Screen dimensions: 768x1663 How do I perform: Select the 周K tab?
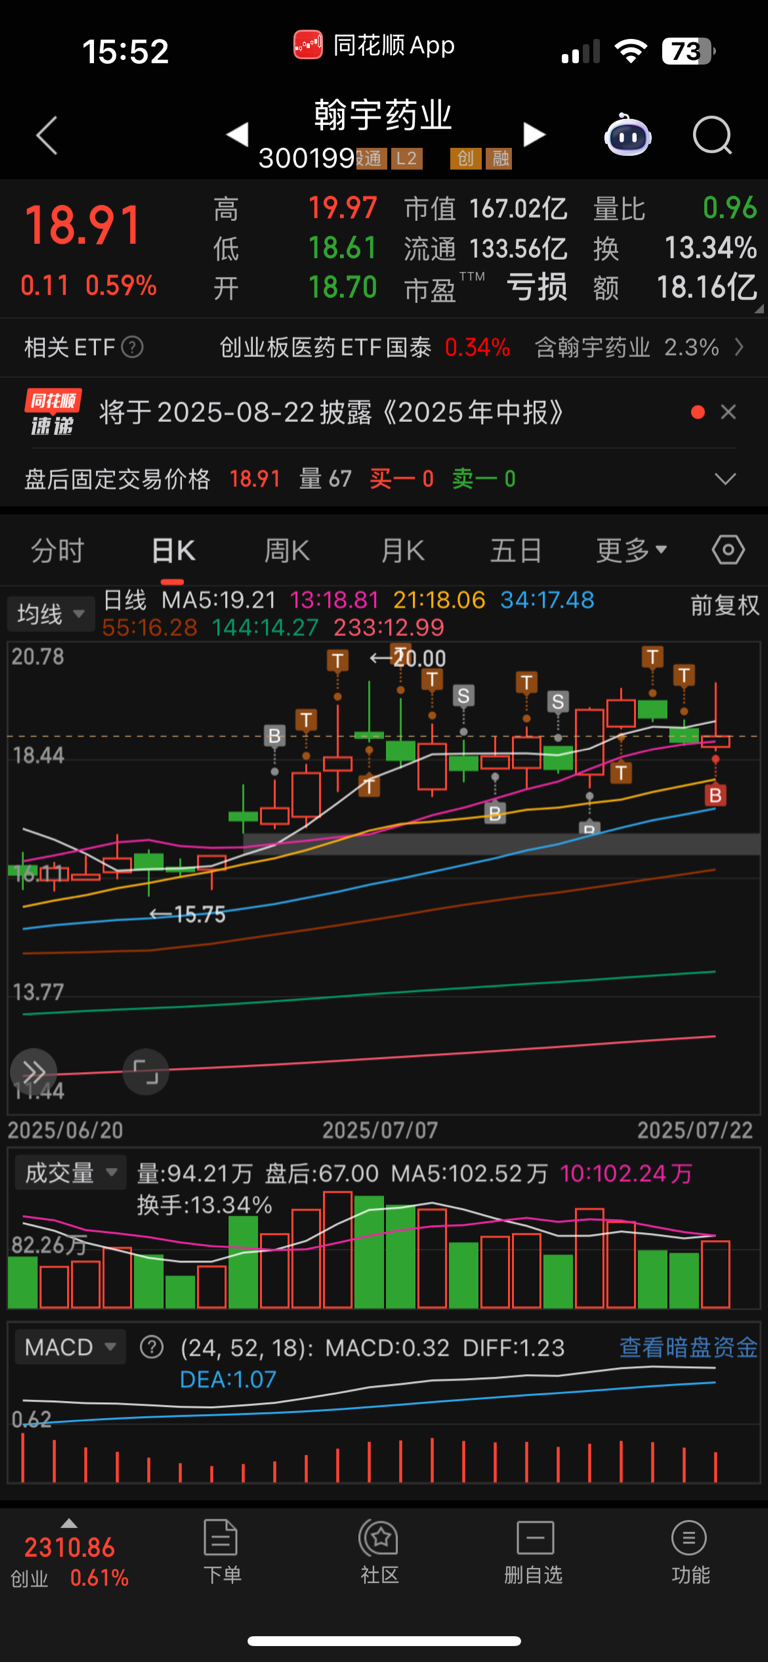click(x=287, y=550)
